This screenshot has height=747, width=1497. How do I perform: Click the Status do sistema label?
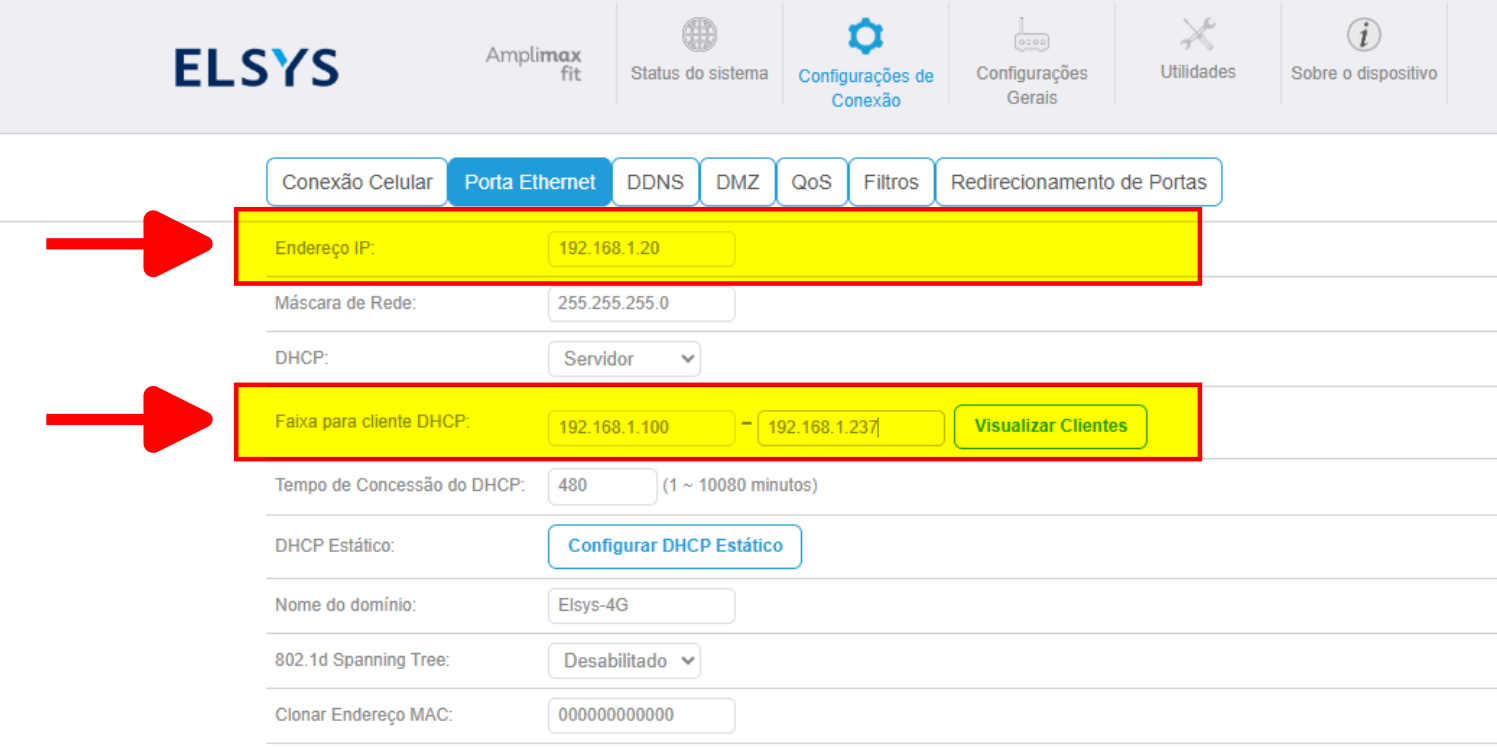699,73
